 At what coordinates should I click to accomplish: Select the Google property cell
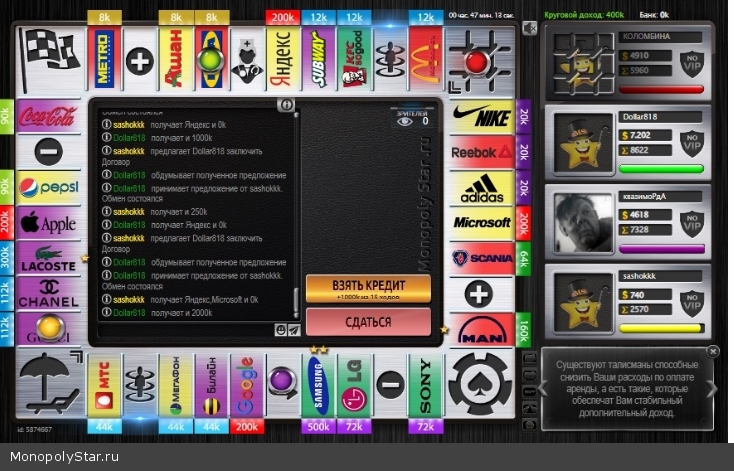tap(247, 385)
